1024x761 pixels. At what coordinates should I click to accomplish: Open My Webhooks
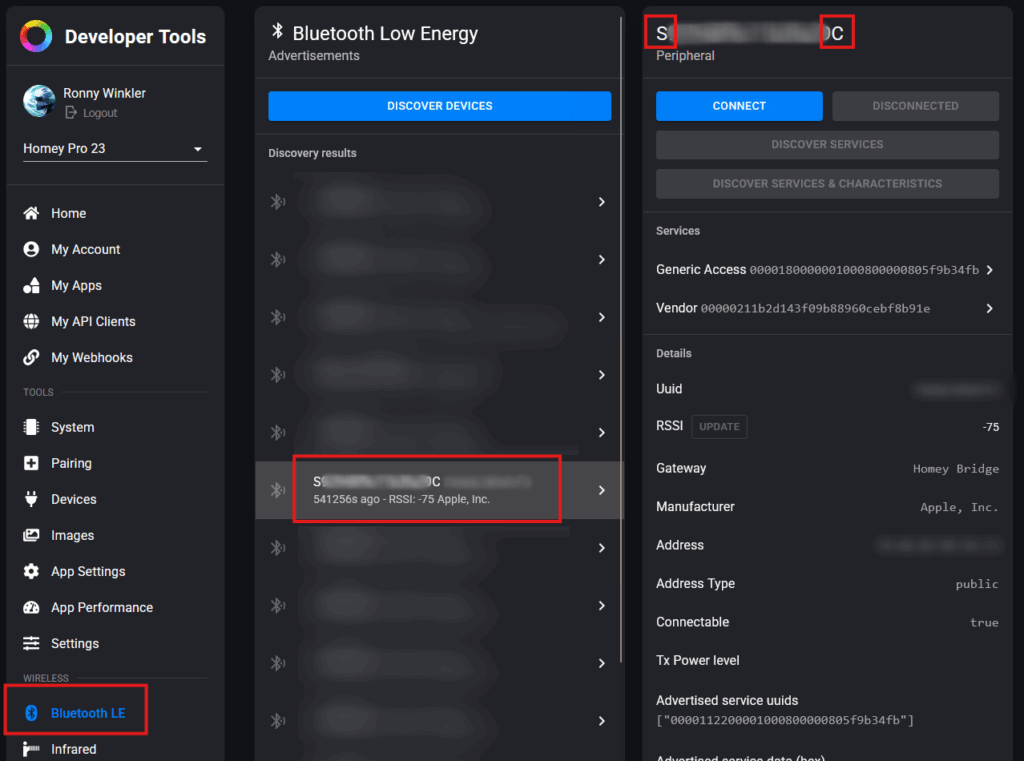click(x=92, y=357)
